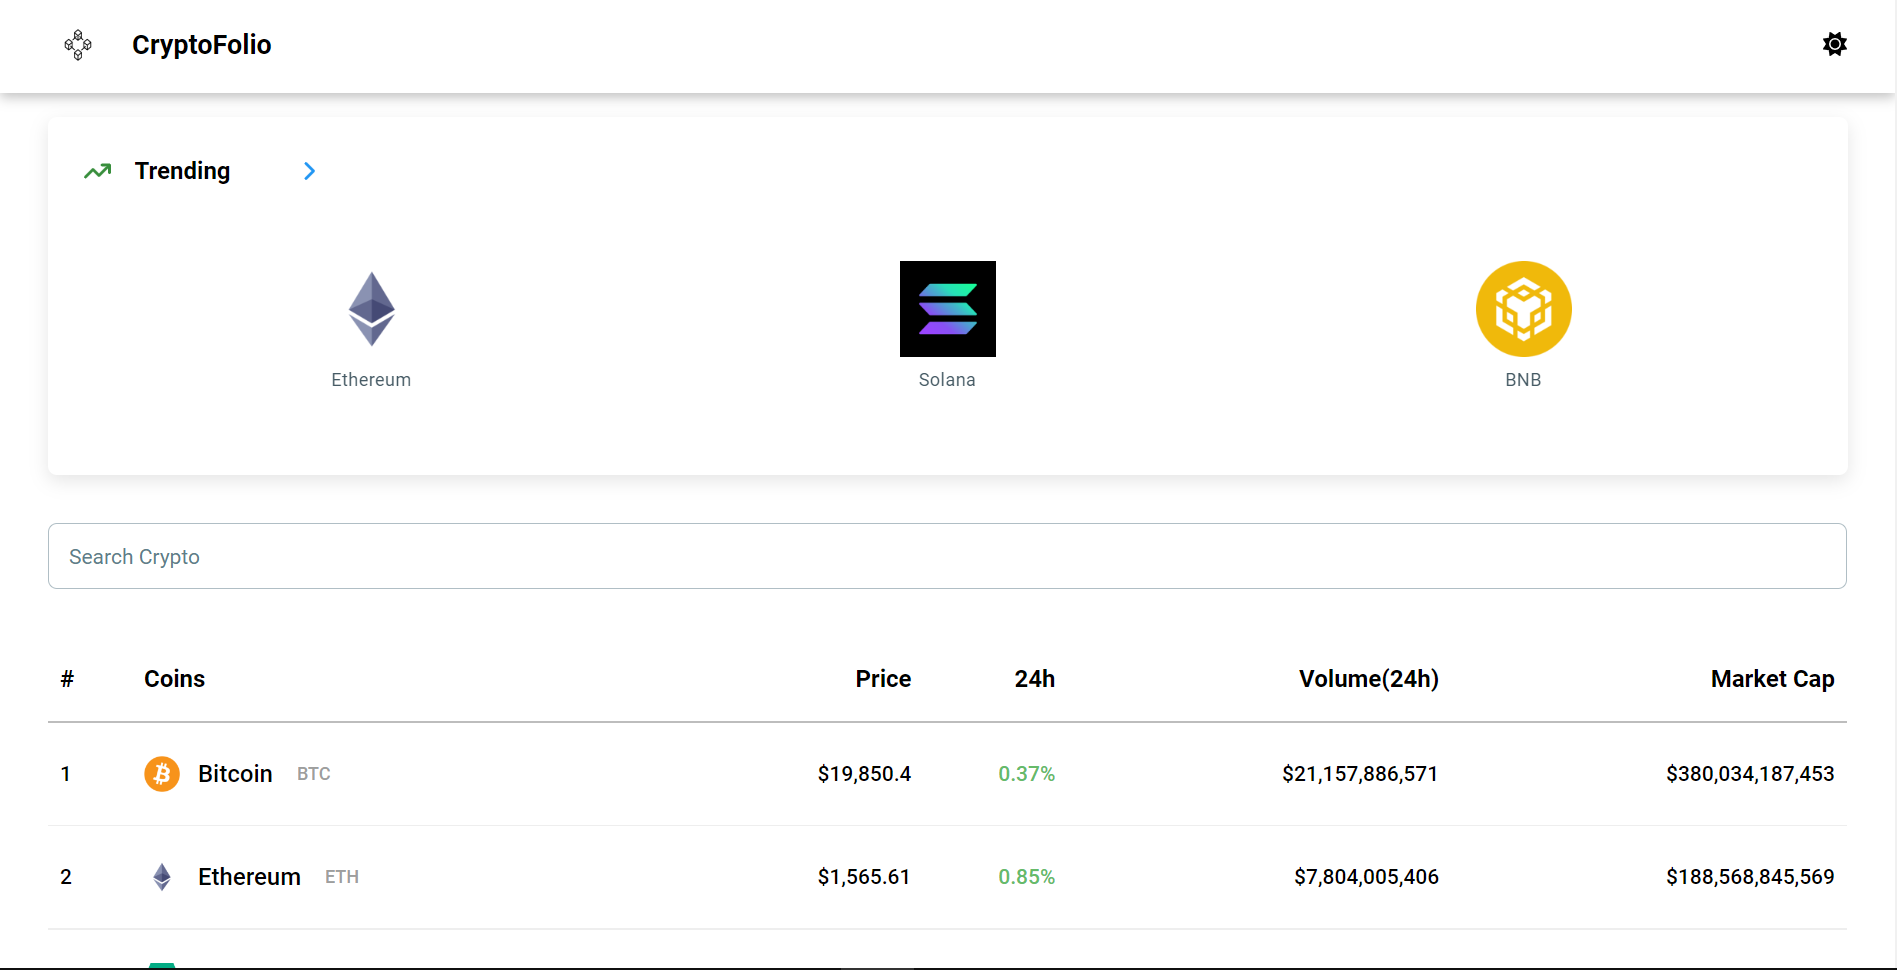Click the CryptoFolio title text
Viewport: 1897px width, 970px height.
(202, 45)
